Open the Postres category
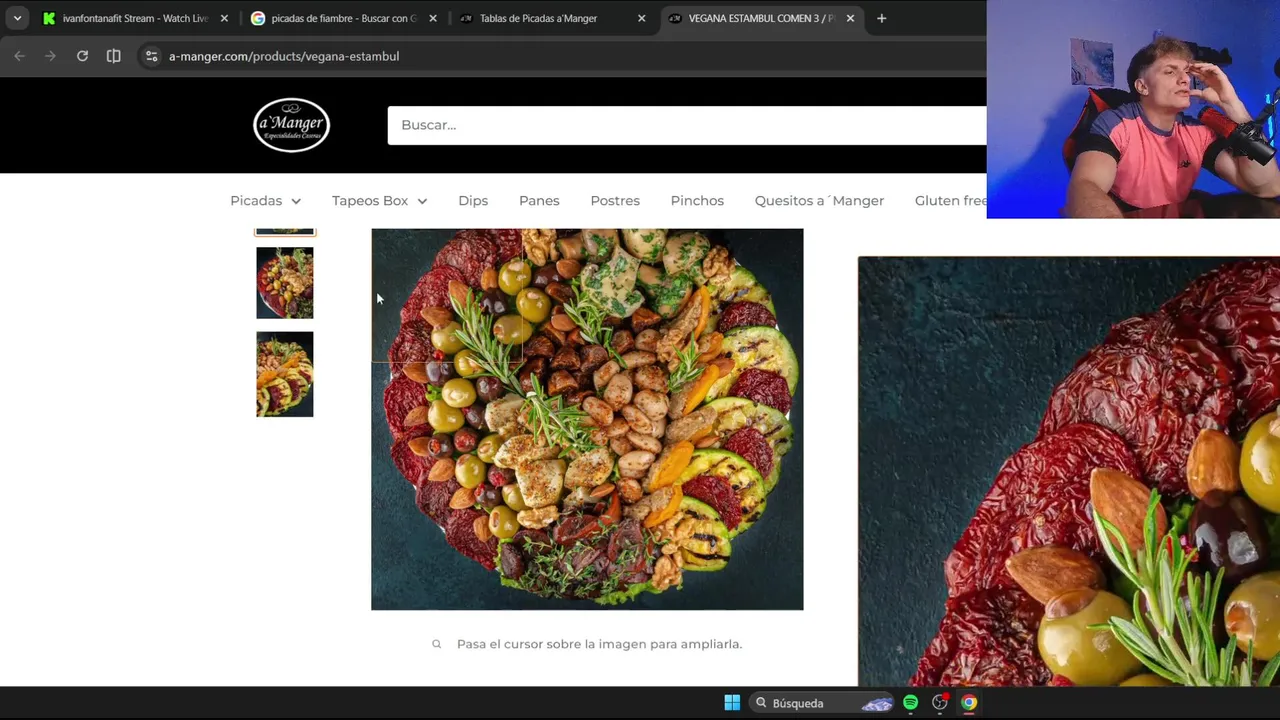Image resolution: width=1280 pixels, height=720 pixels. (x=615, y=201)
